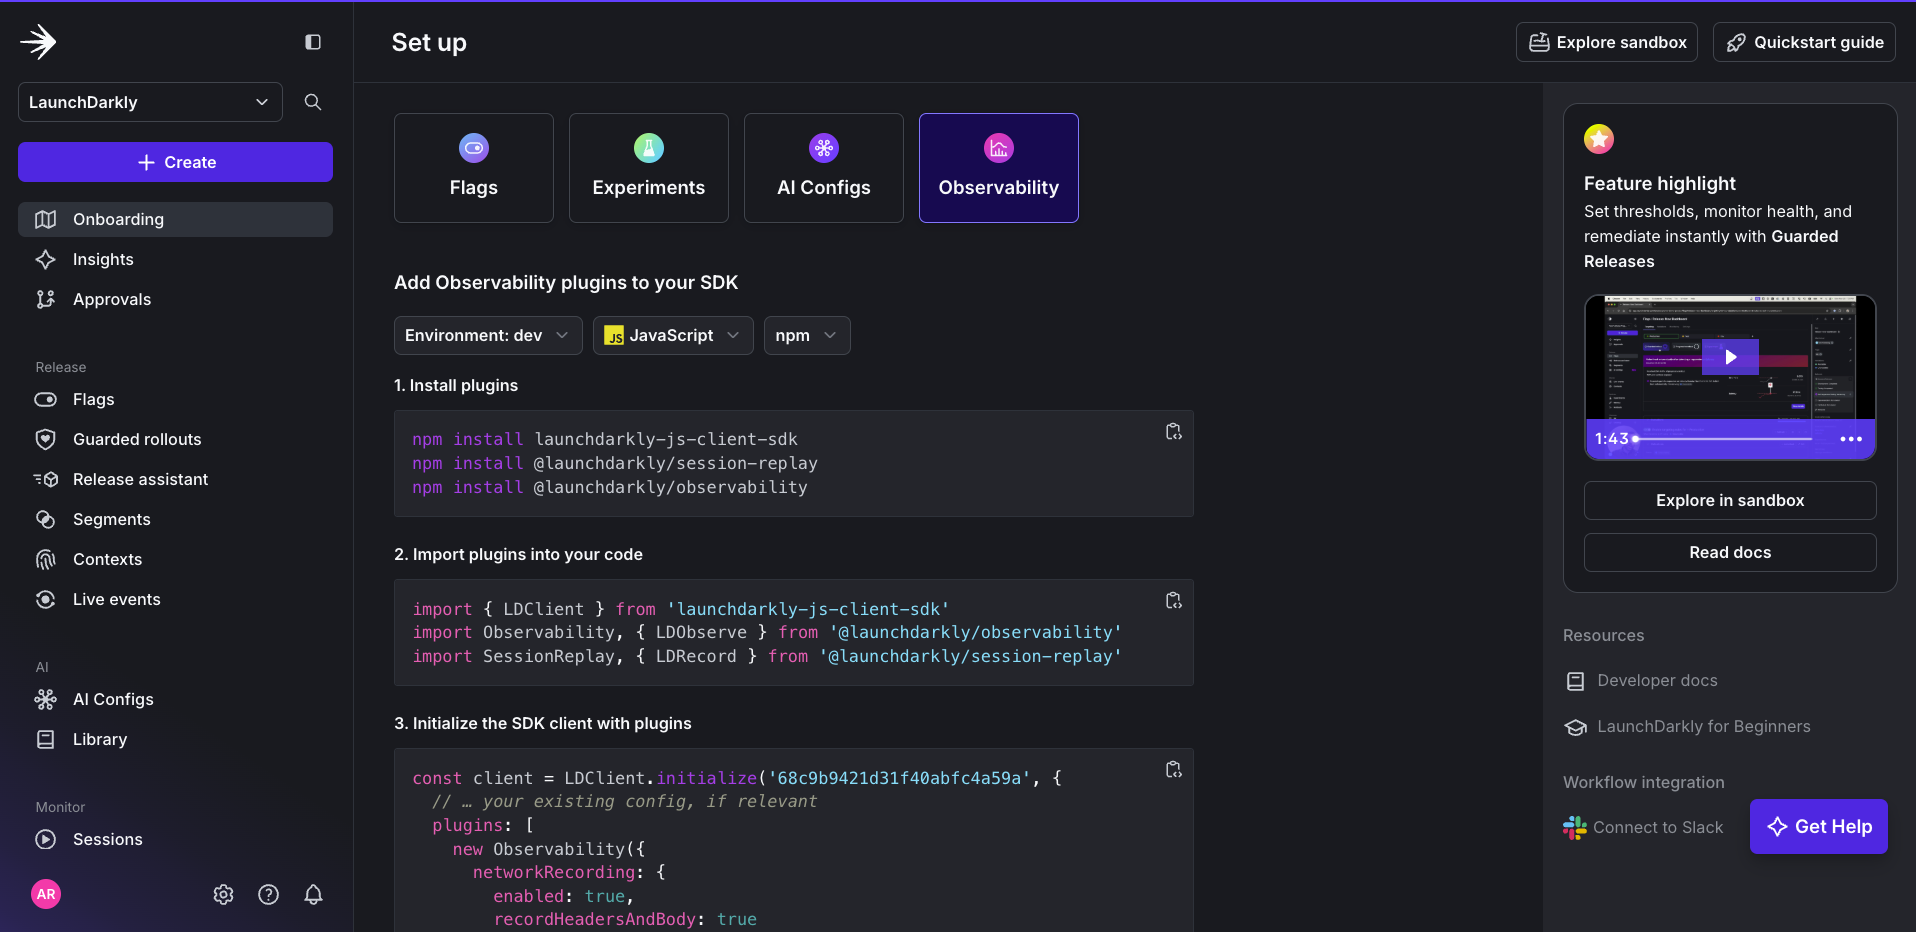1916x932 pixels.
Task: Open the project search magnifier
Action: point(312,101)
